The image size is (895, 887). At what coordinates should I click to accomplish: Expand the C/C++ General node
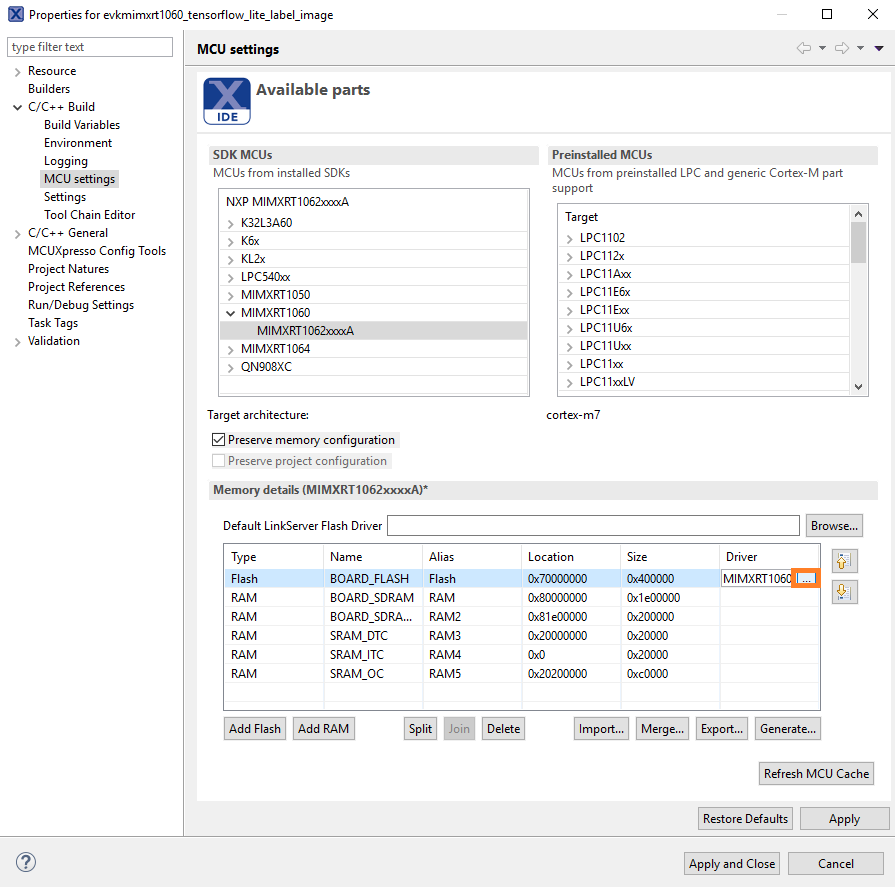coord(17,233)
